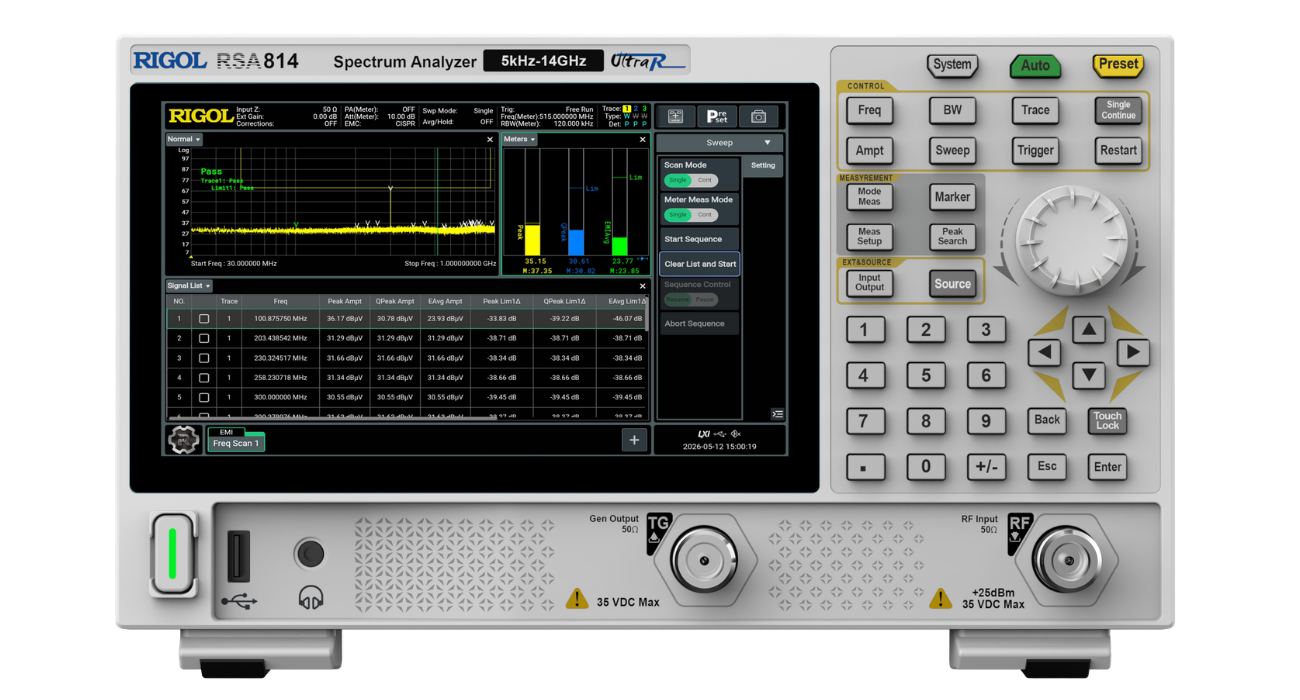Click the blue QPeak meter bar
The width and height of the screenshot is (1300, 700).
pyautogui.click(x=576, y=243)
